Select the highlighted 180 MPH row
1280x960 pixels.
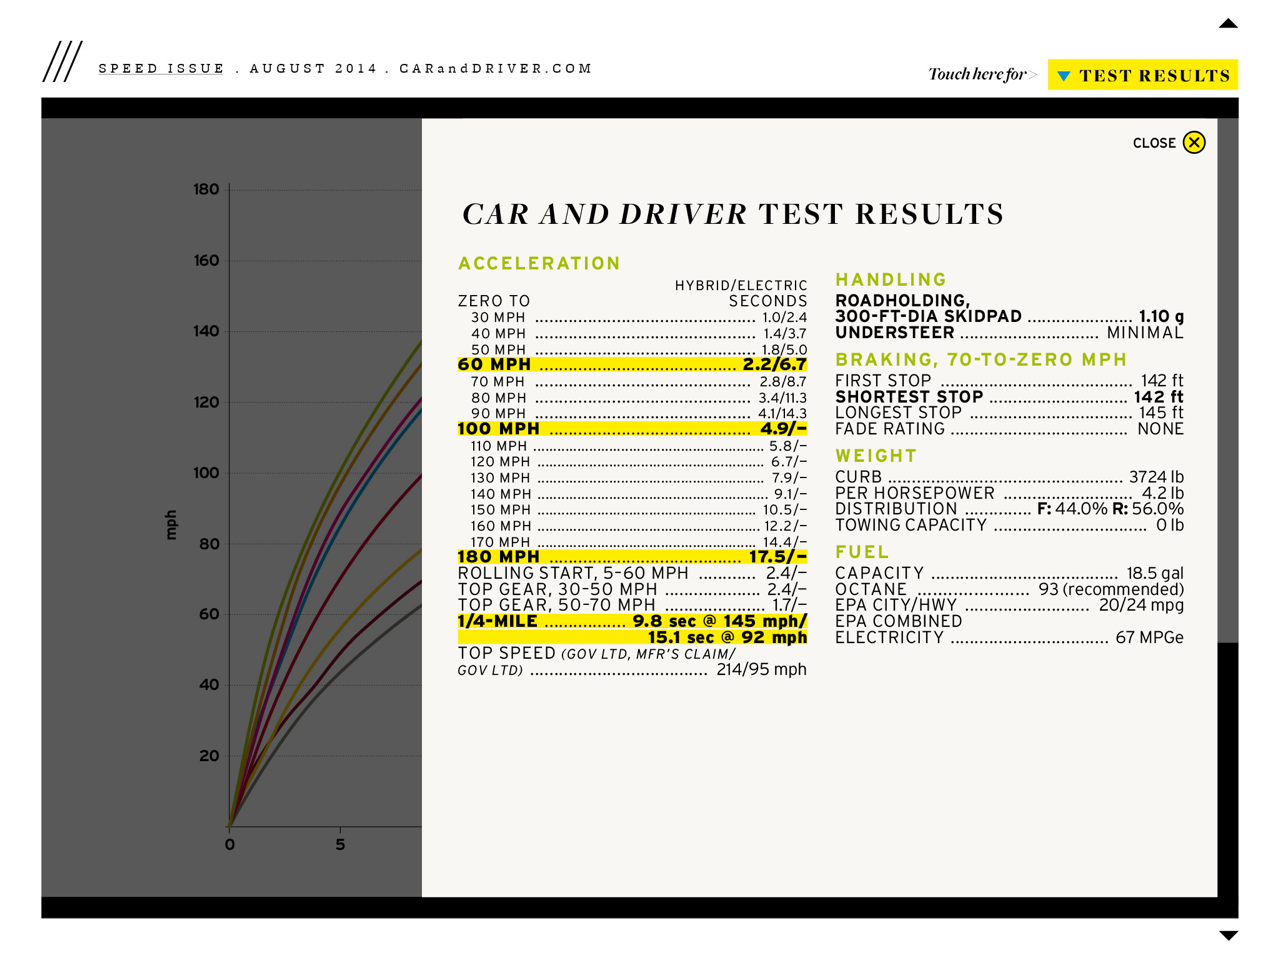click(631, 557)
